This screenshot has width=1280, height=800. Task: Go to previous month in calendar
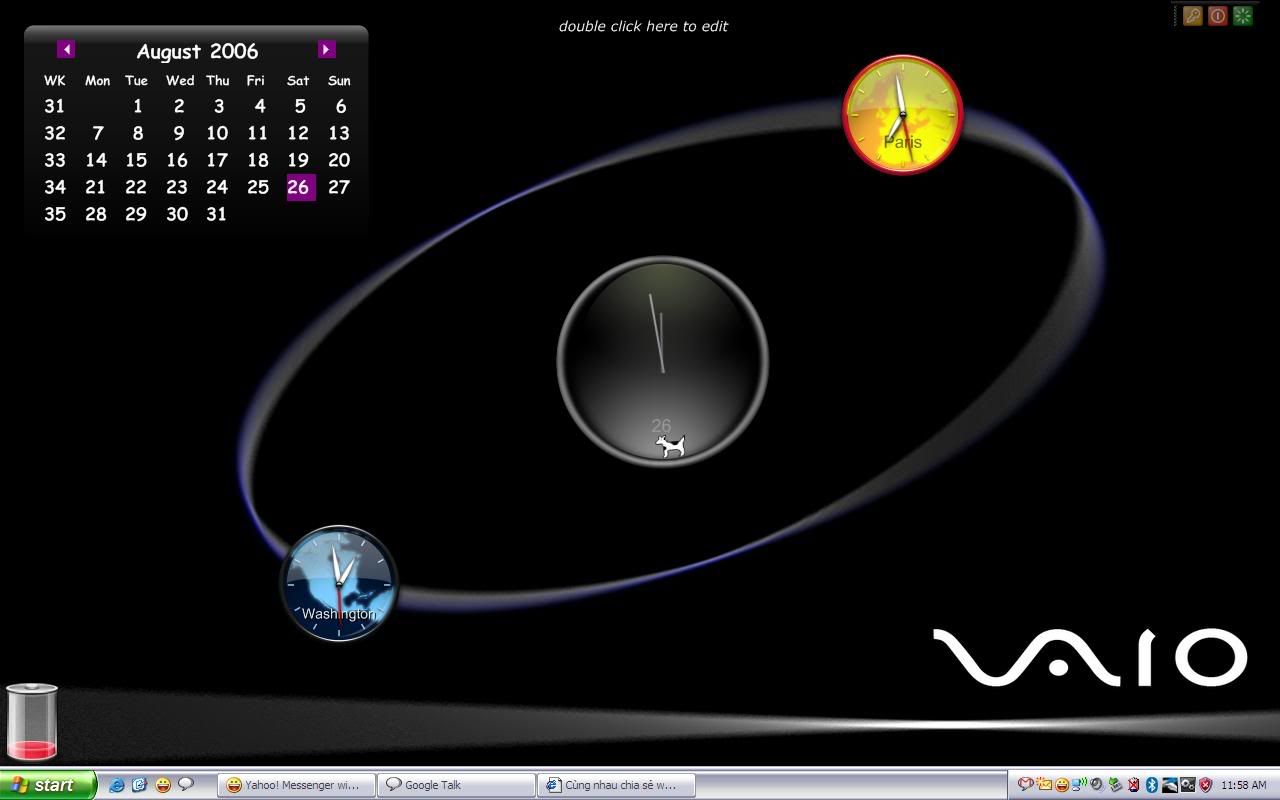click(66, 49)
